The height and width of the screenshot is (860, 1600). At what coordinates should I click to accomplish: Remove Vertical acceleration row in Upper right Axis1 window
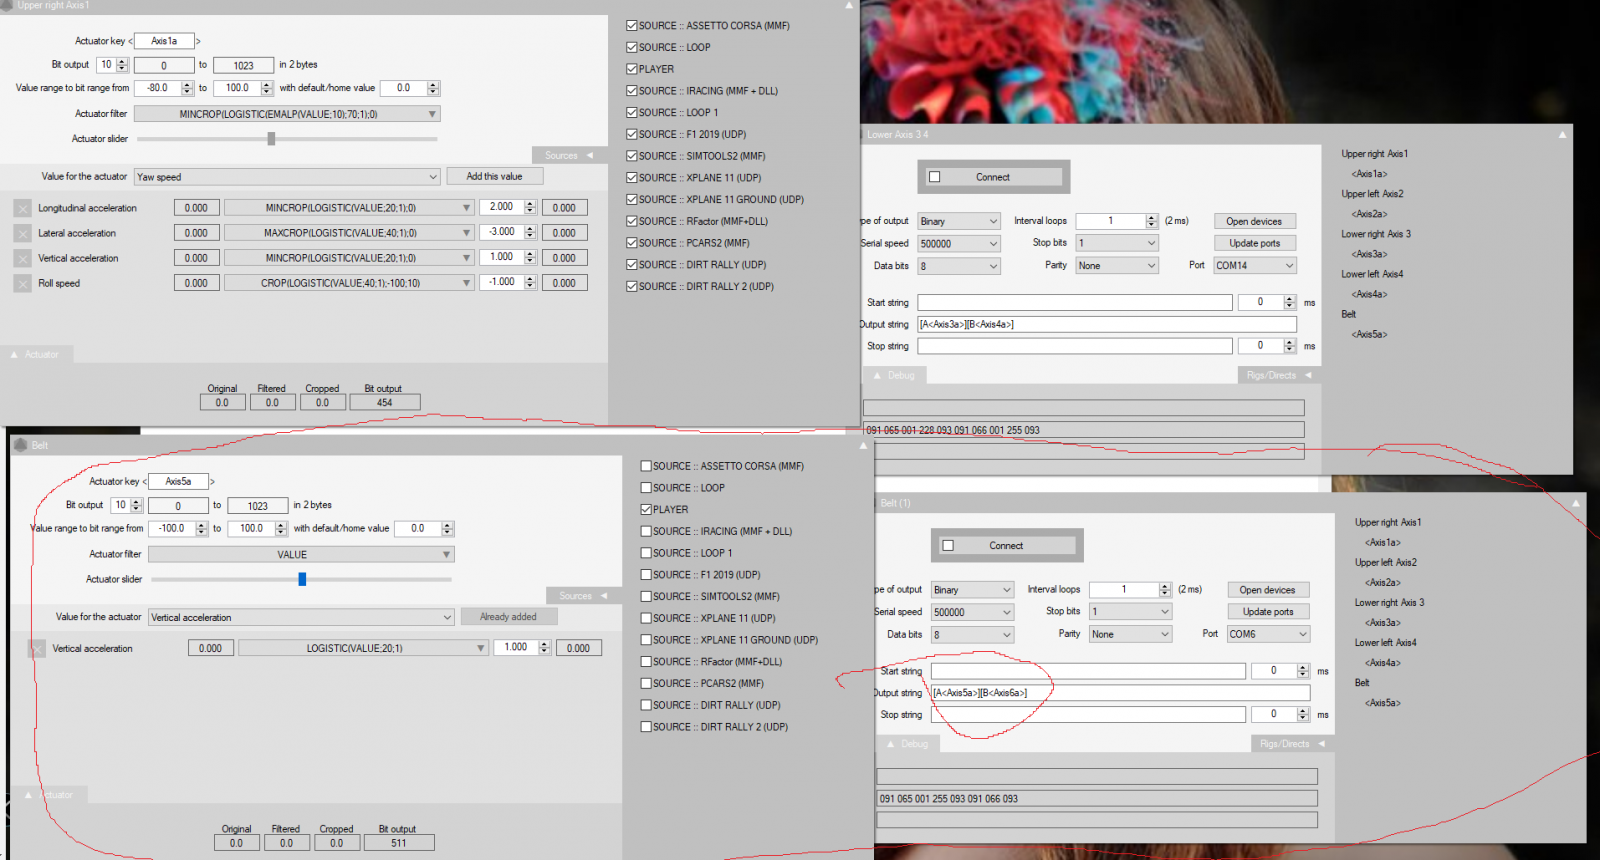pos(22,258)
